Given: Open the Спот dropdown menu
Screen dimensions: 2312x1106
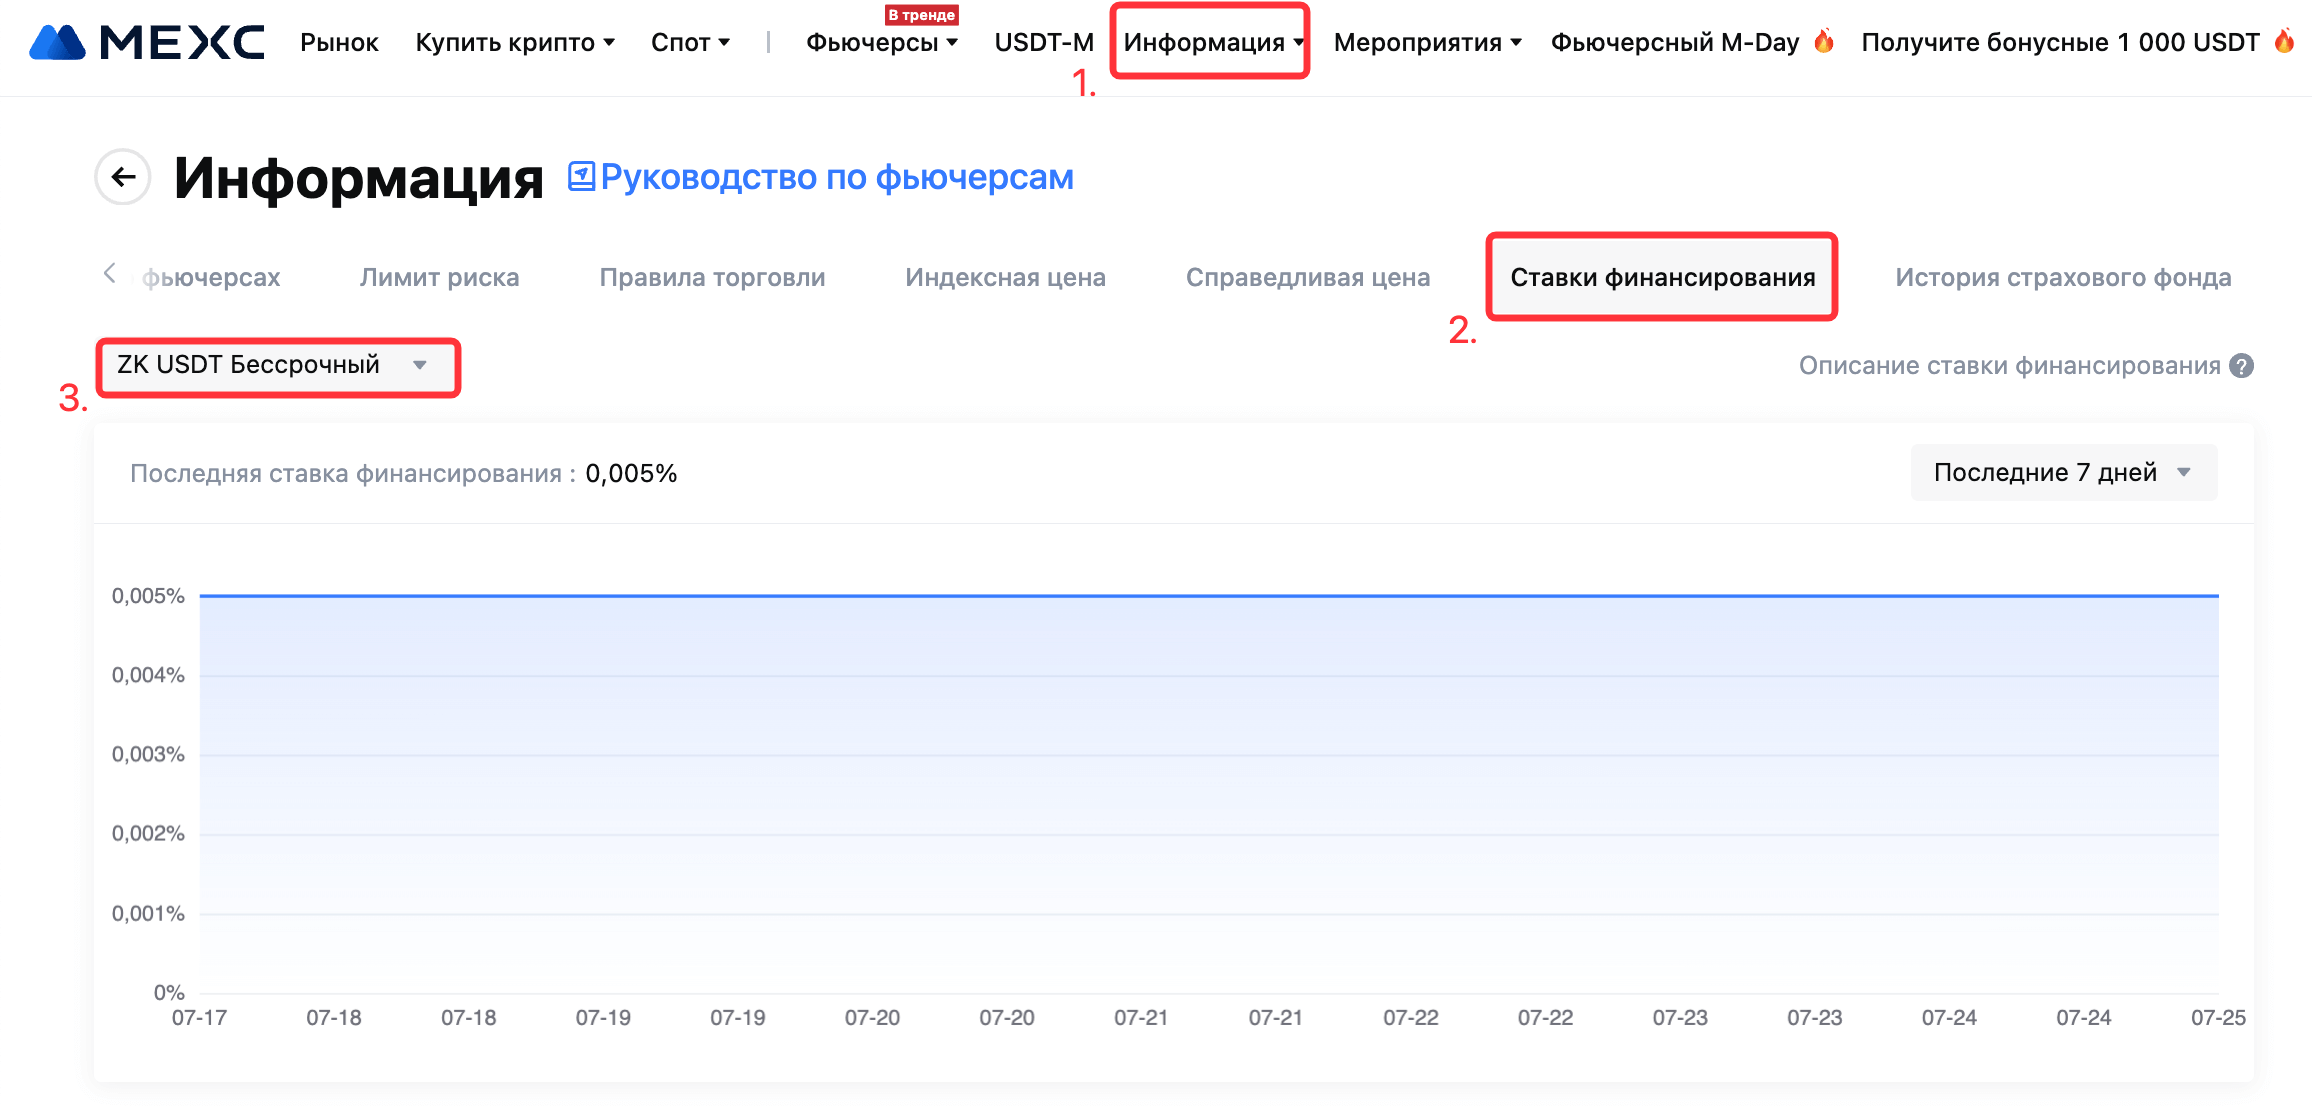Looking at the screenshot, I should point(690,42).
